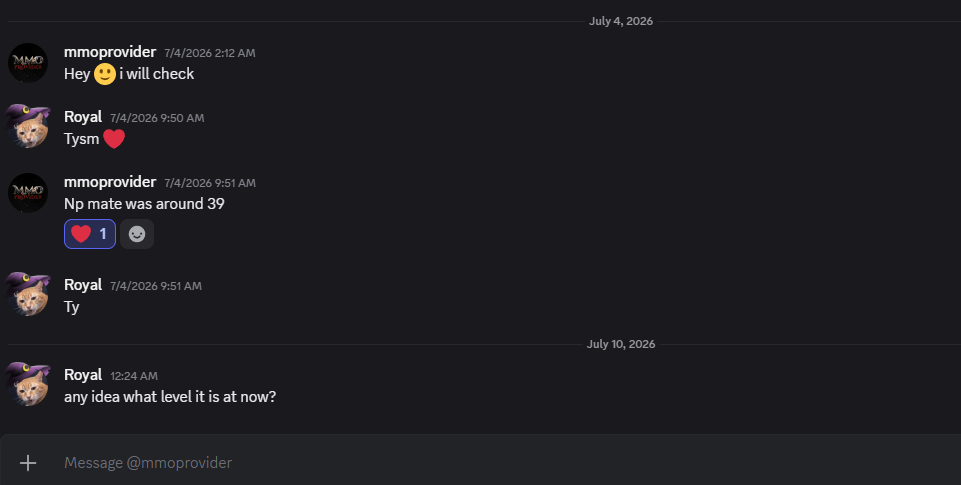Click Royal's cat avatar on the Tysm message
Viewport: 961px width, 485px height.
tap(28, 127)
